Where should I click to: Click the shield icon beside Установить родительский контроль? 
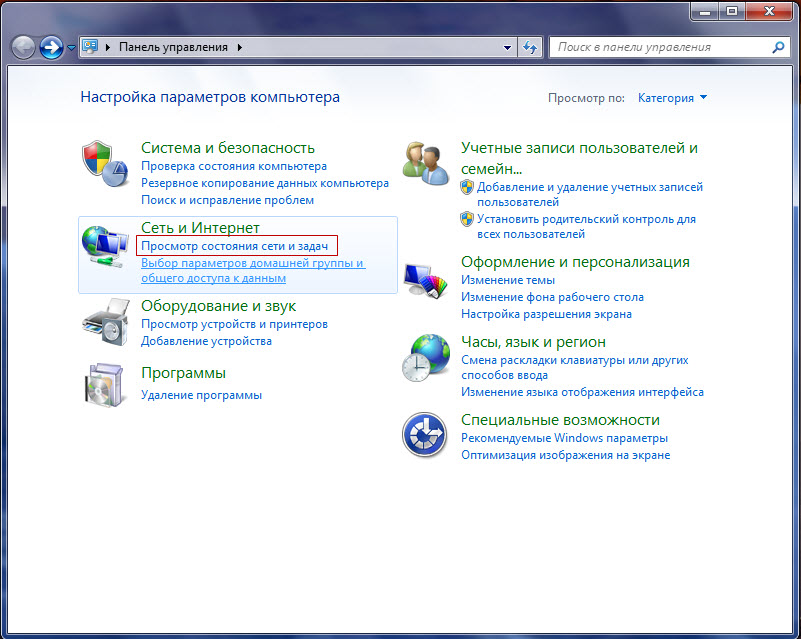467,219
